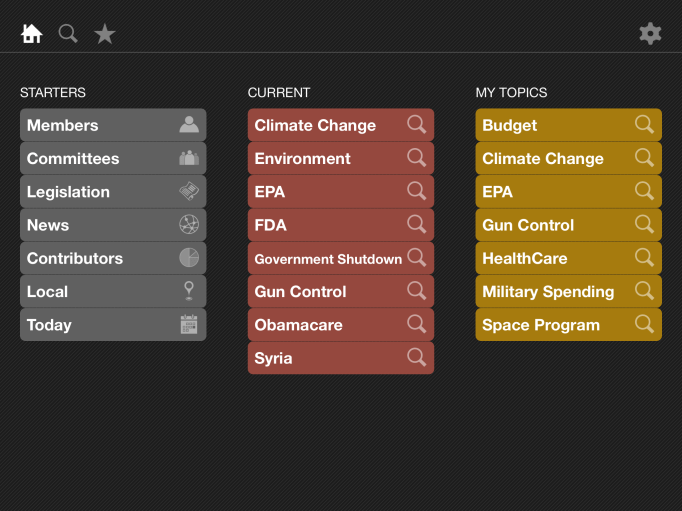
Task: Open the Space Program topic
Action: point(541,325)
